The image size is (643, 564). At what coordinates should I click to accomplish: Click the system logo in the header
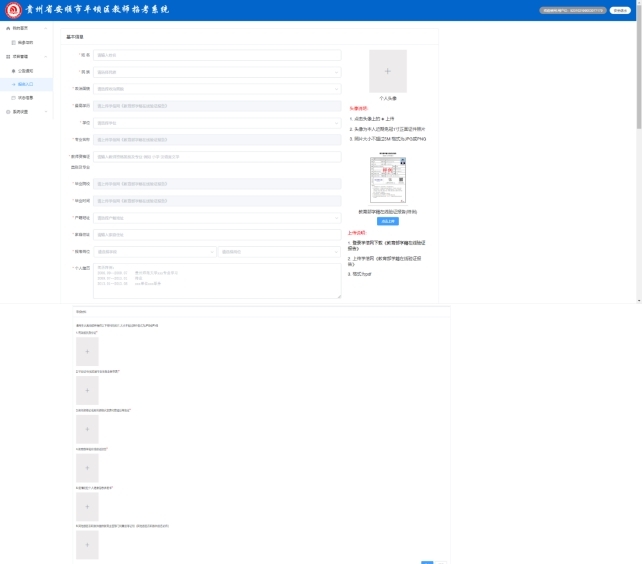(14, 10)
